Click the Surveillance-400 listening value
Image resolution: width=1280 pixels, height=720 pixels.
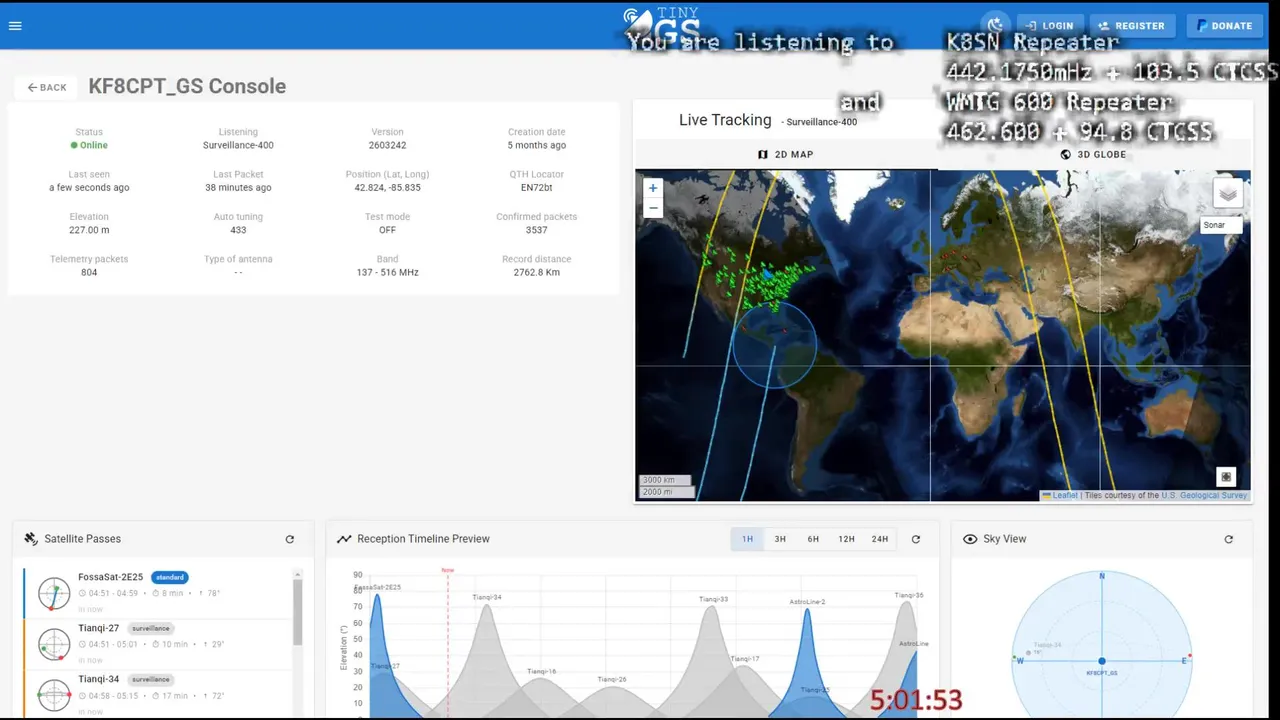pos(238,145)
